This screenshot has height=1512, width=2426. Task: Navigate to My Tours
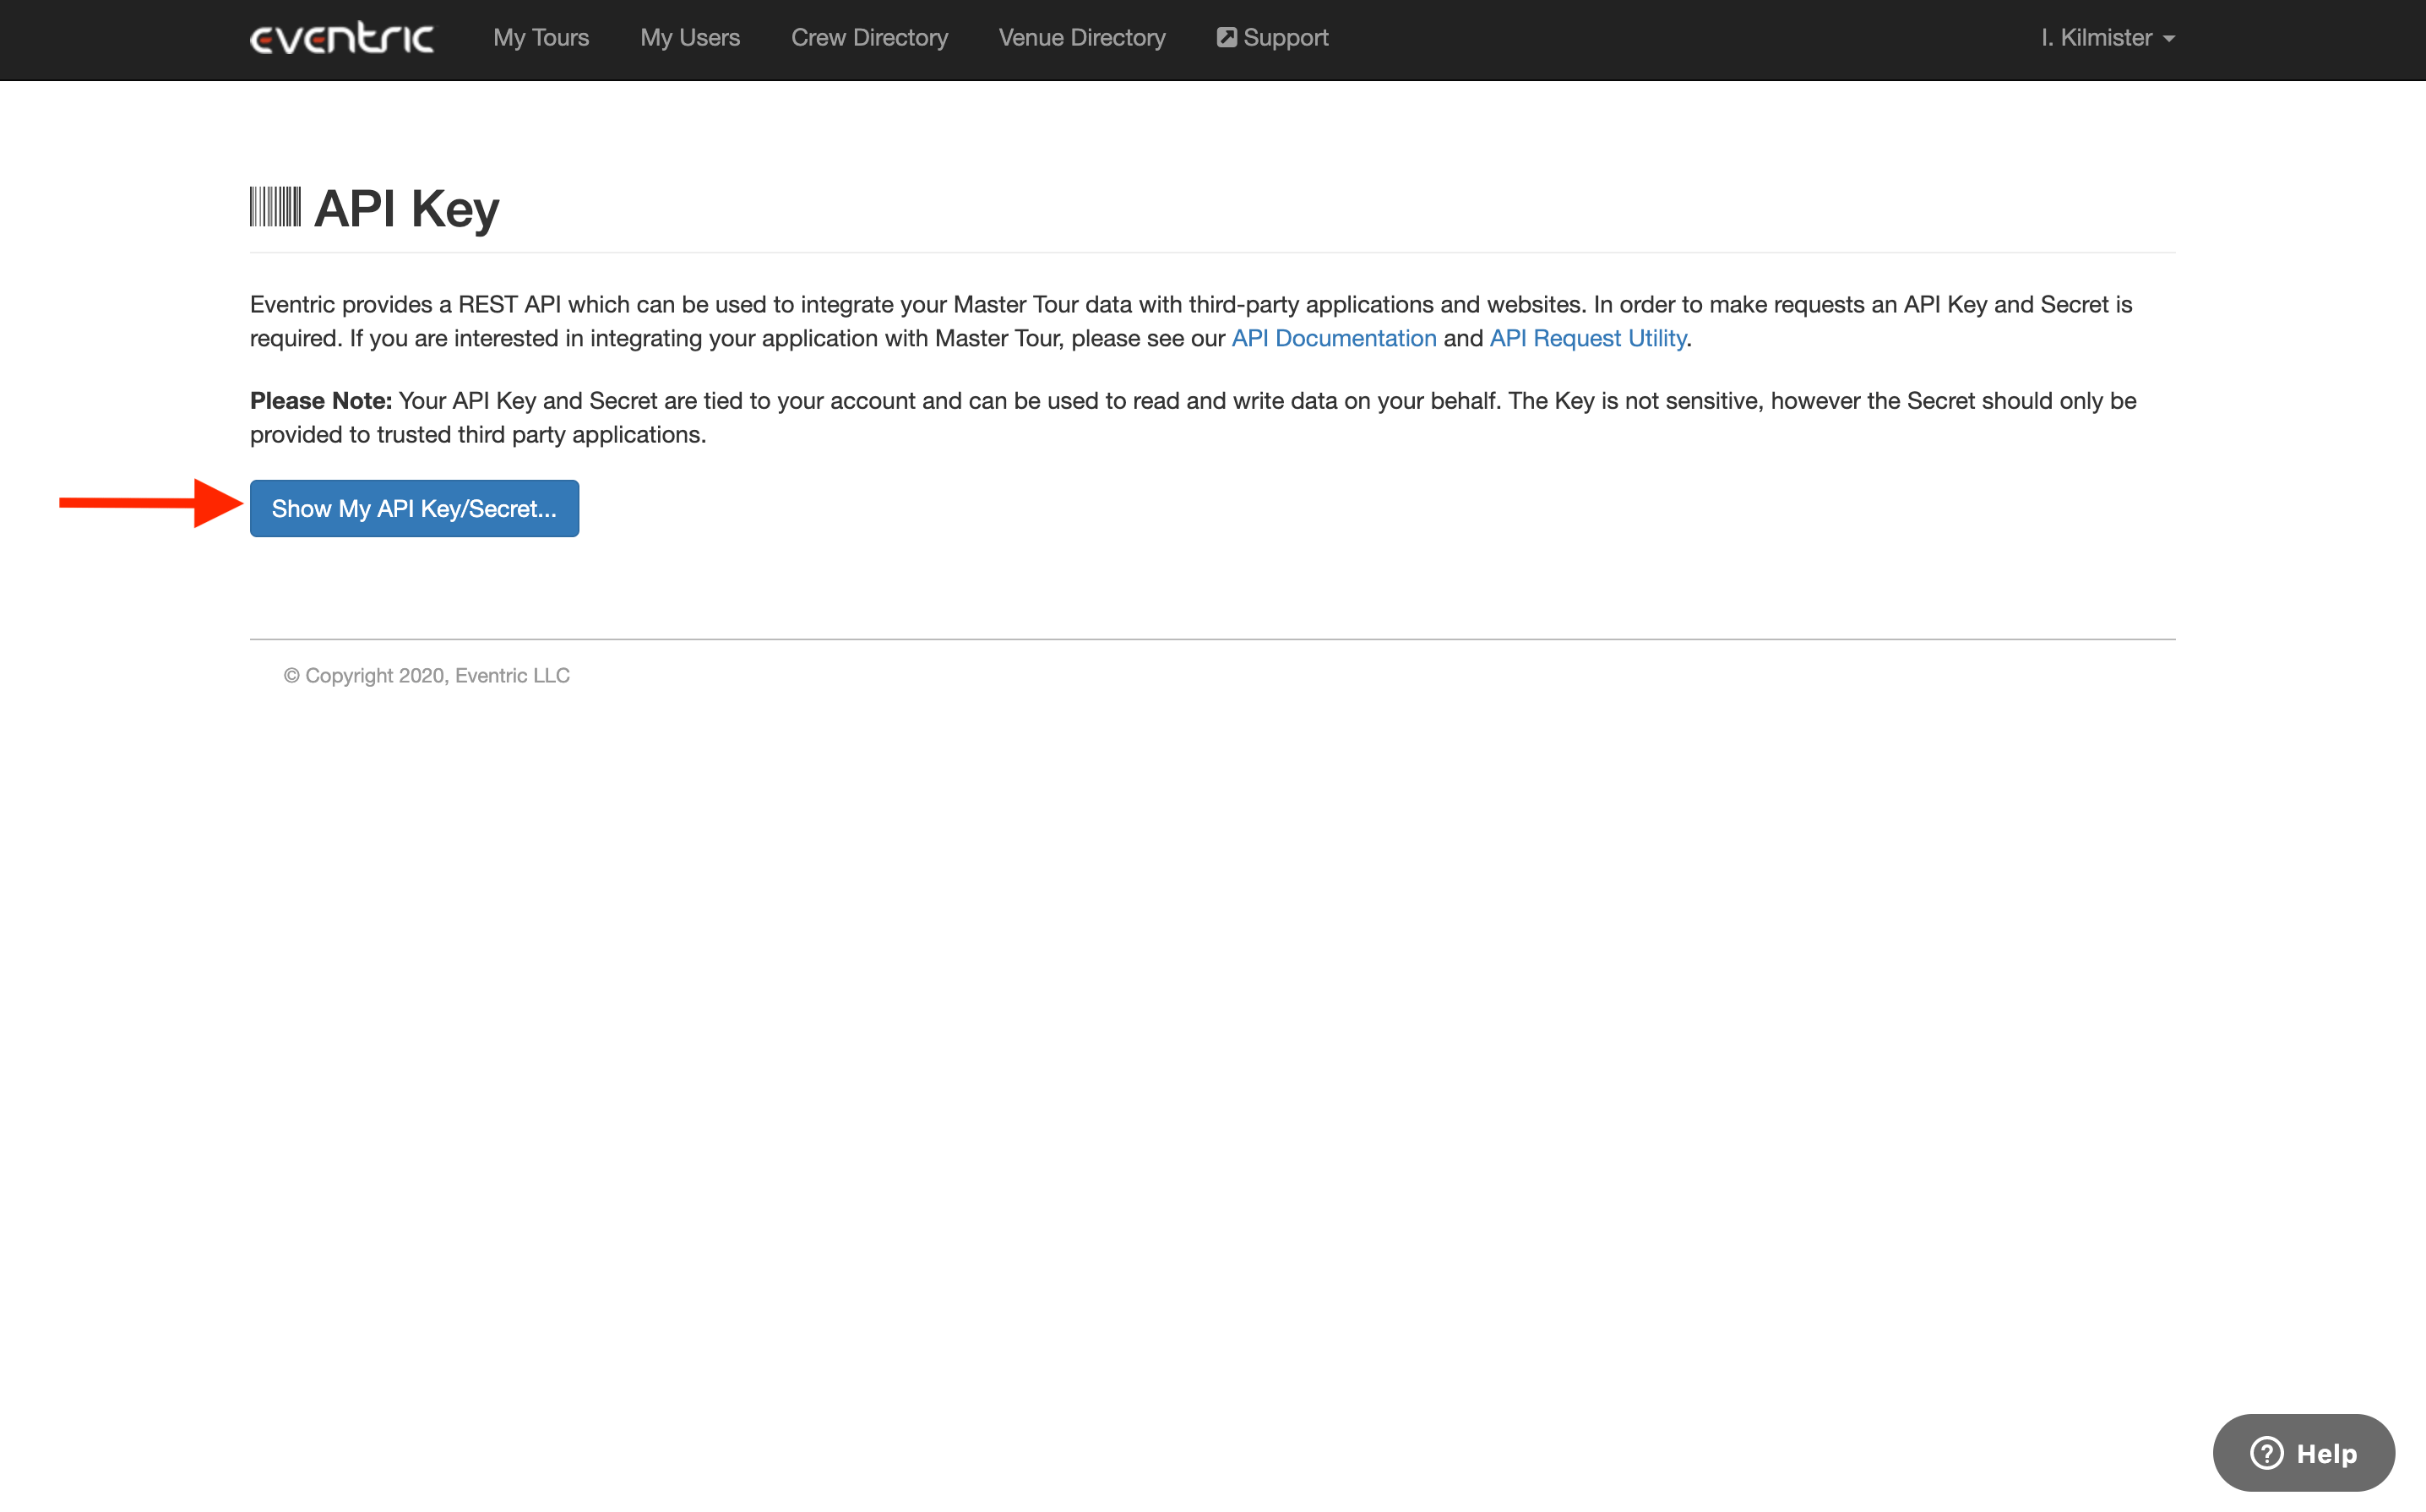pyautogui.click(x=541, y=37)
